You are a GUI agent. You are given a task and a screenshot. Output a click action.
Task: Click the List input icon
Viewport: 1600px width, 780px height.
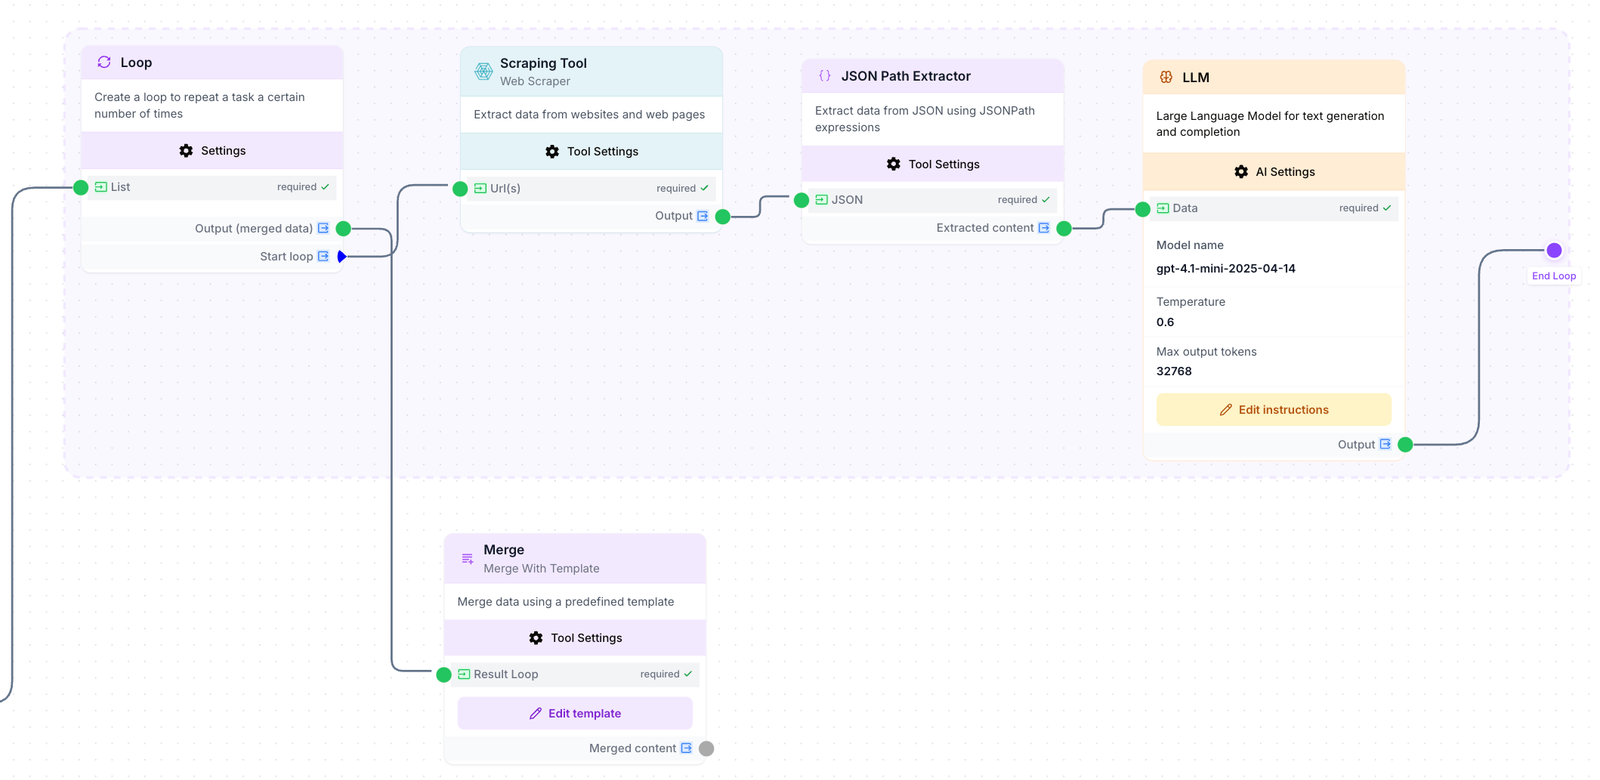click(x=101, y=187)
